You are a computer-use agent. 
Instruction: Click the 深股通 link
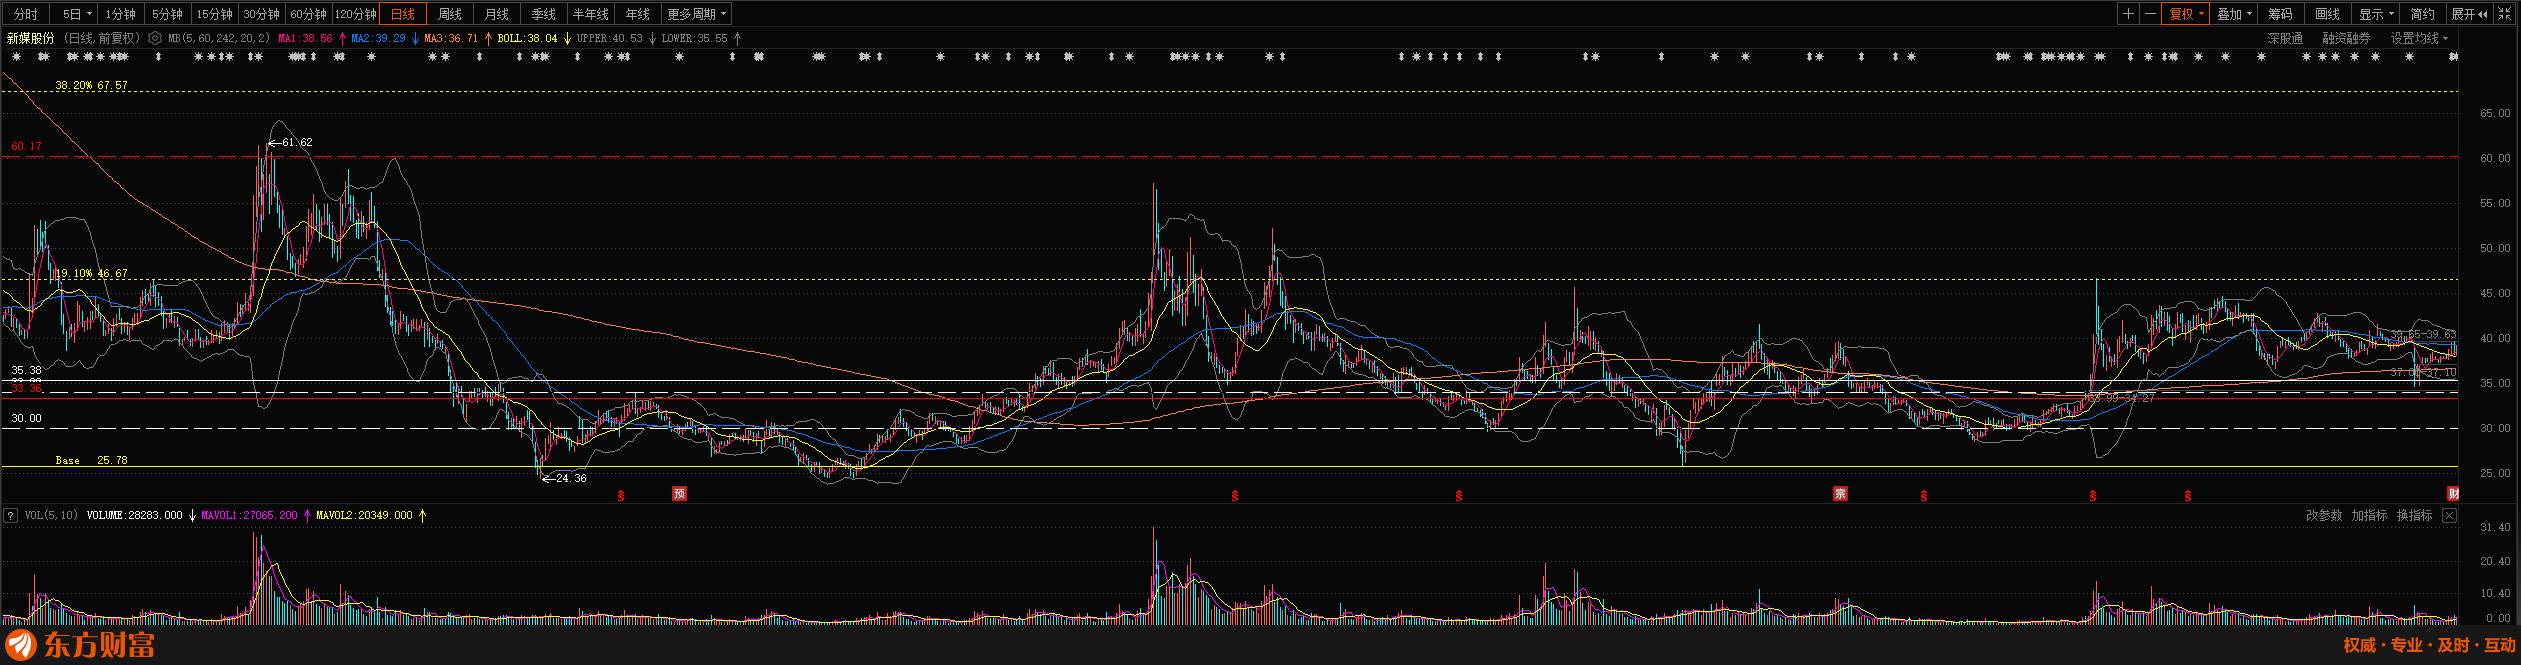(x=2285, y=39)
